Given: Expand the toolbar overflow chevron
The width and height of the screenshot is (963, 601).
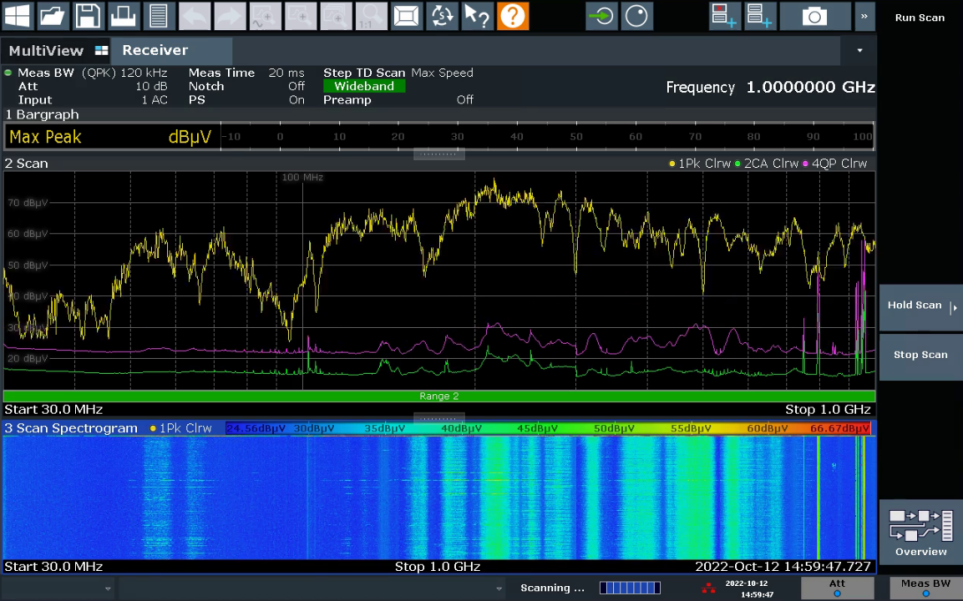Looking at the screenshot, I should click(x=864, y=15).
